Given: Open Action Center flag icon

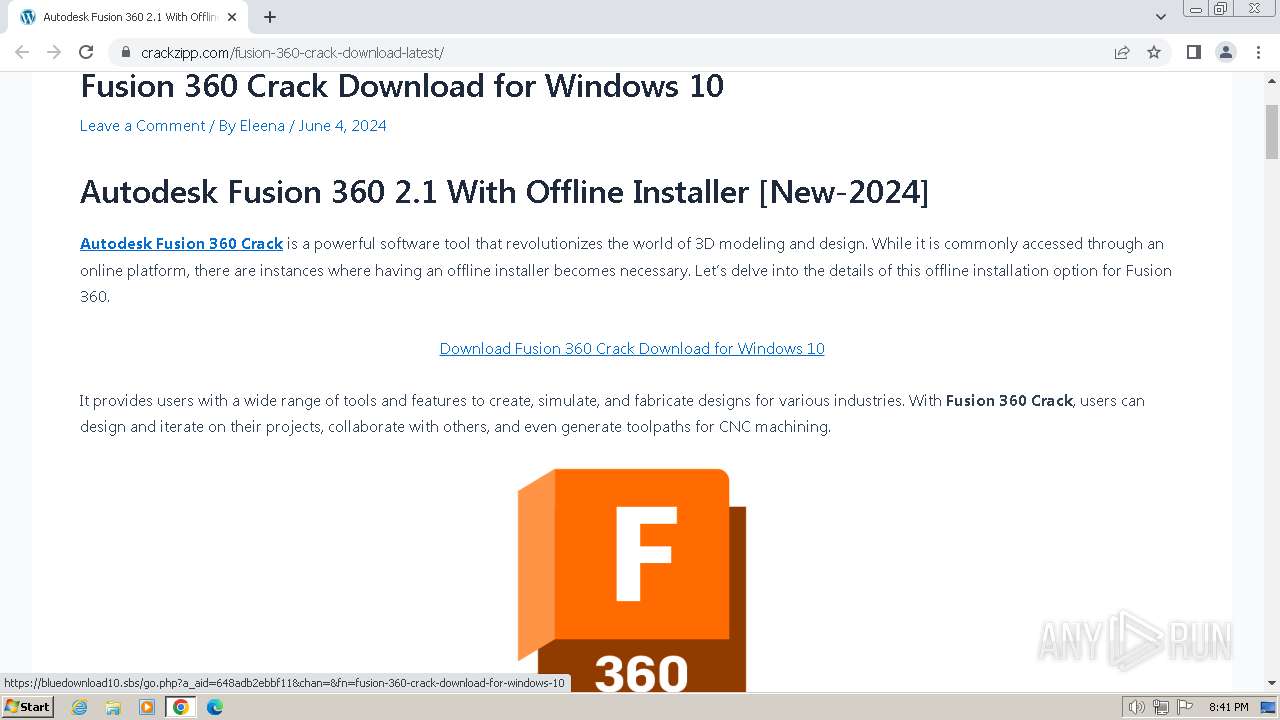Looking at the screenshot, I should pos(1184,707).
